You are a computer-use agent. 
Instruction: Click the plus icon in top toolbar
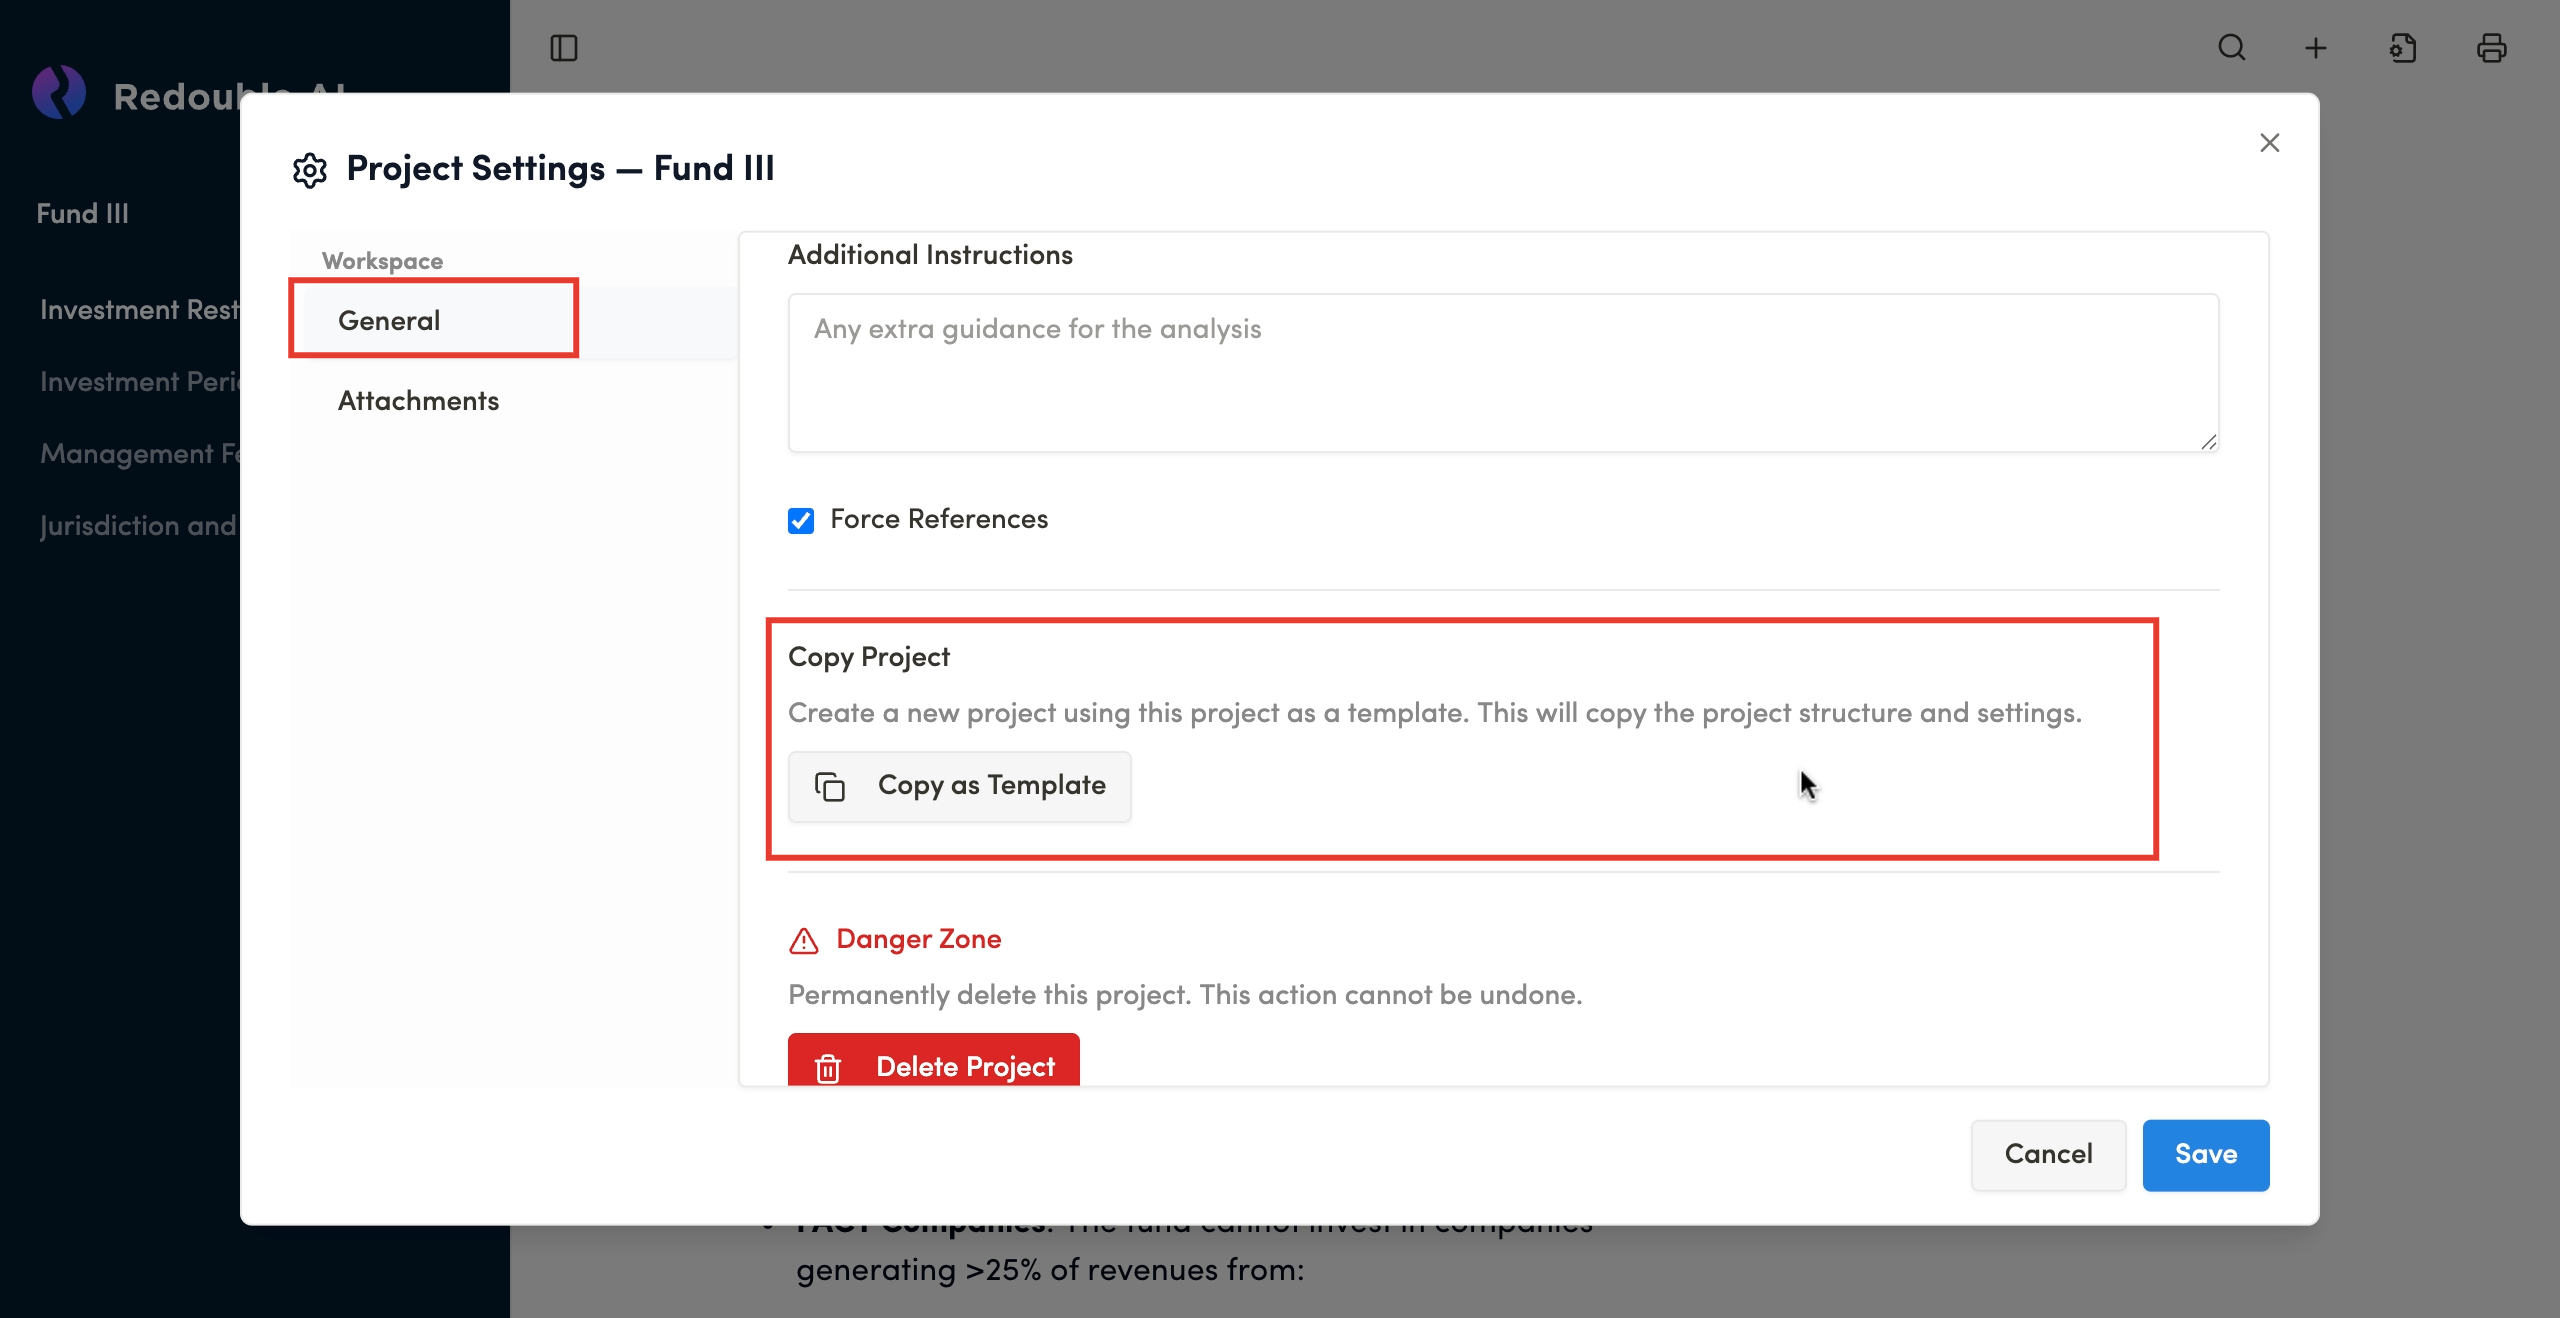[2315, 48]
